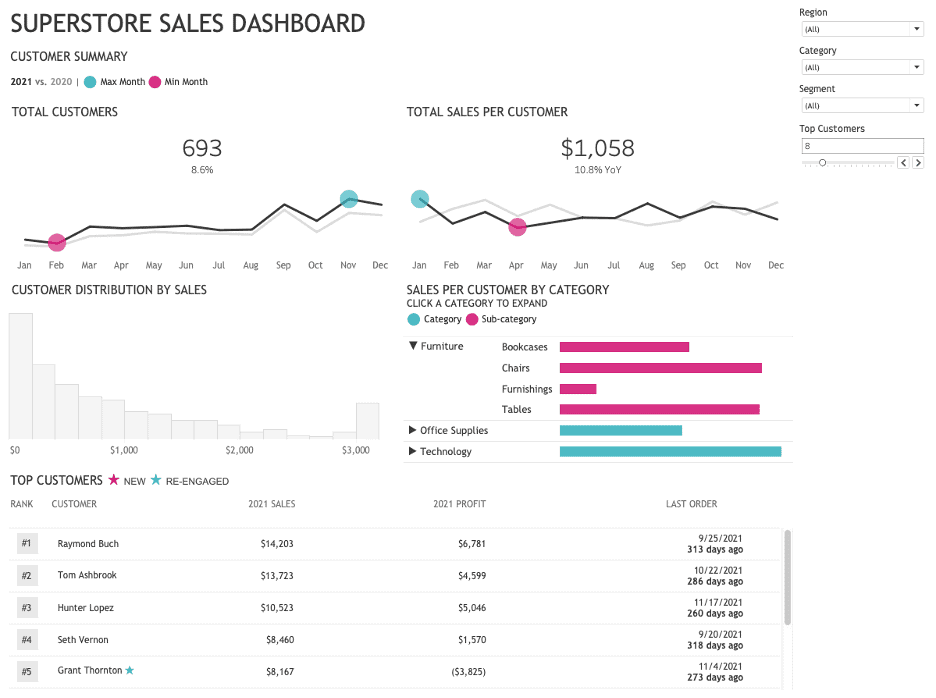The height and width of the screenshot is (698, 936).
Task: Click the teal RE-ENGAGED star legend icon
Action: click(155, 480)
